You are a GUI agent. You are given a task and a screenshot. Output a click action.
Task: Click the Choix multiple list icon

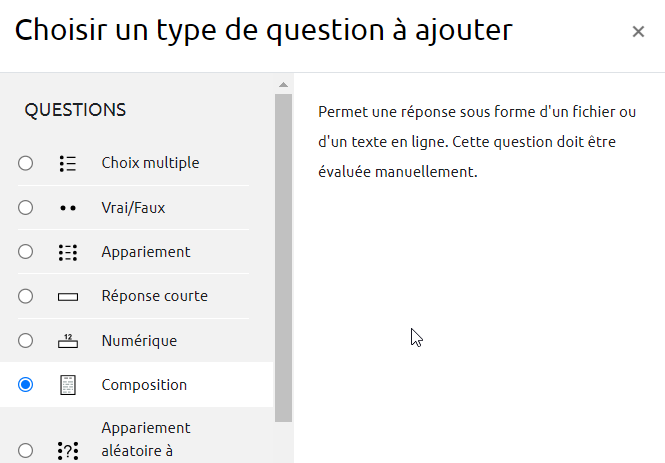point(68,164)
